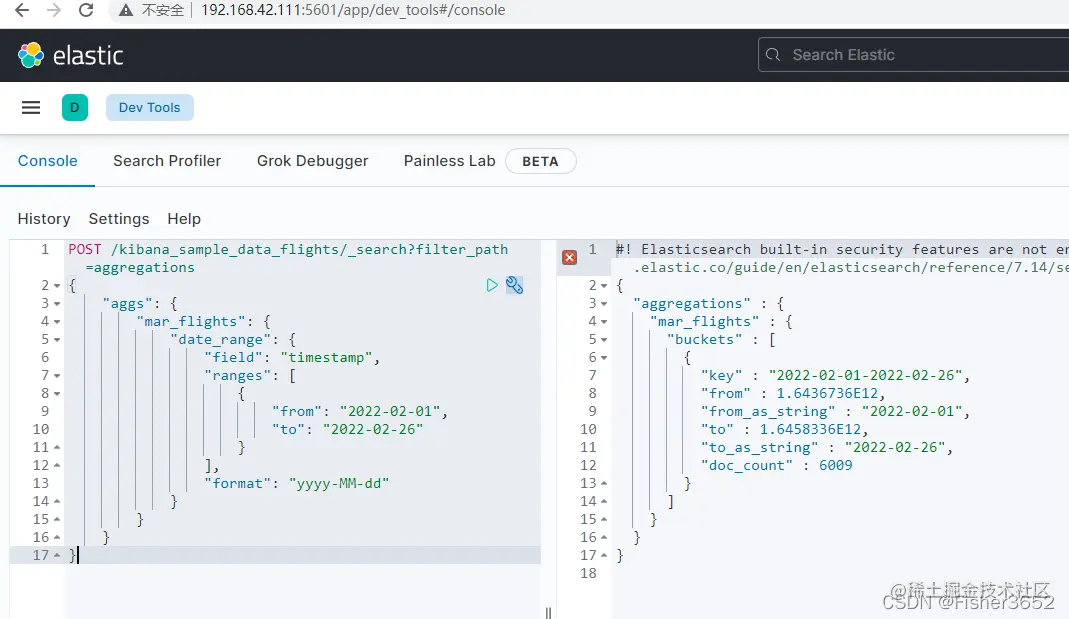
Task: Click the "doc_count" : 6009 line
Action: [x=777, y=466]
